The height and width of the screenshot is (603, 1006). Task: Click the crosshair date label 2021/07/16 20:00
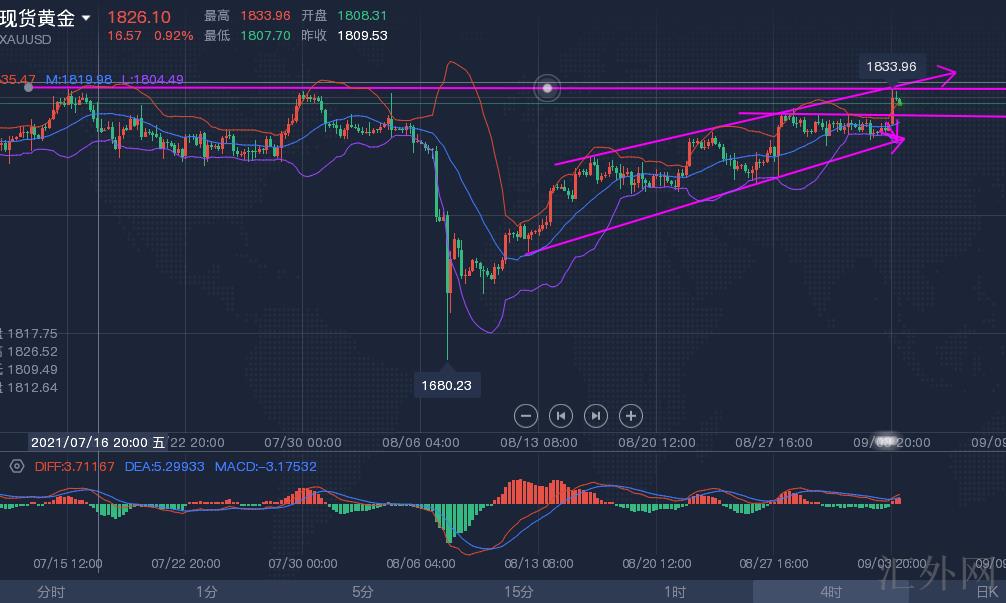[90, 442]
